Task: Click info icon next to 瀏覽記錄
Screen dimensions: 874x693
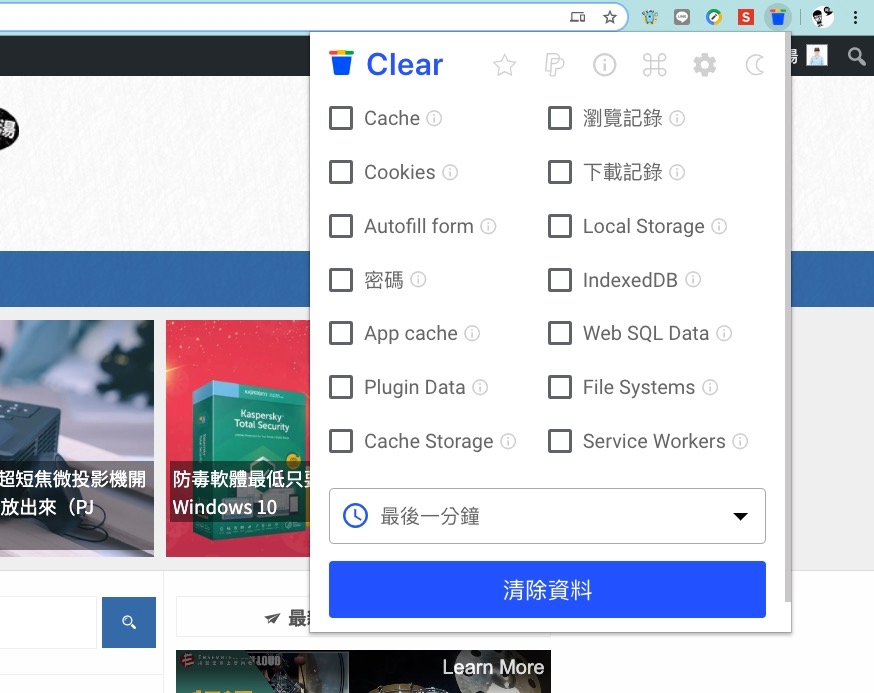Action: point(677,118)
